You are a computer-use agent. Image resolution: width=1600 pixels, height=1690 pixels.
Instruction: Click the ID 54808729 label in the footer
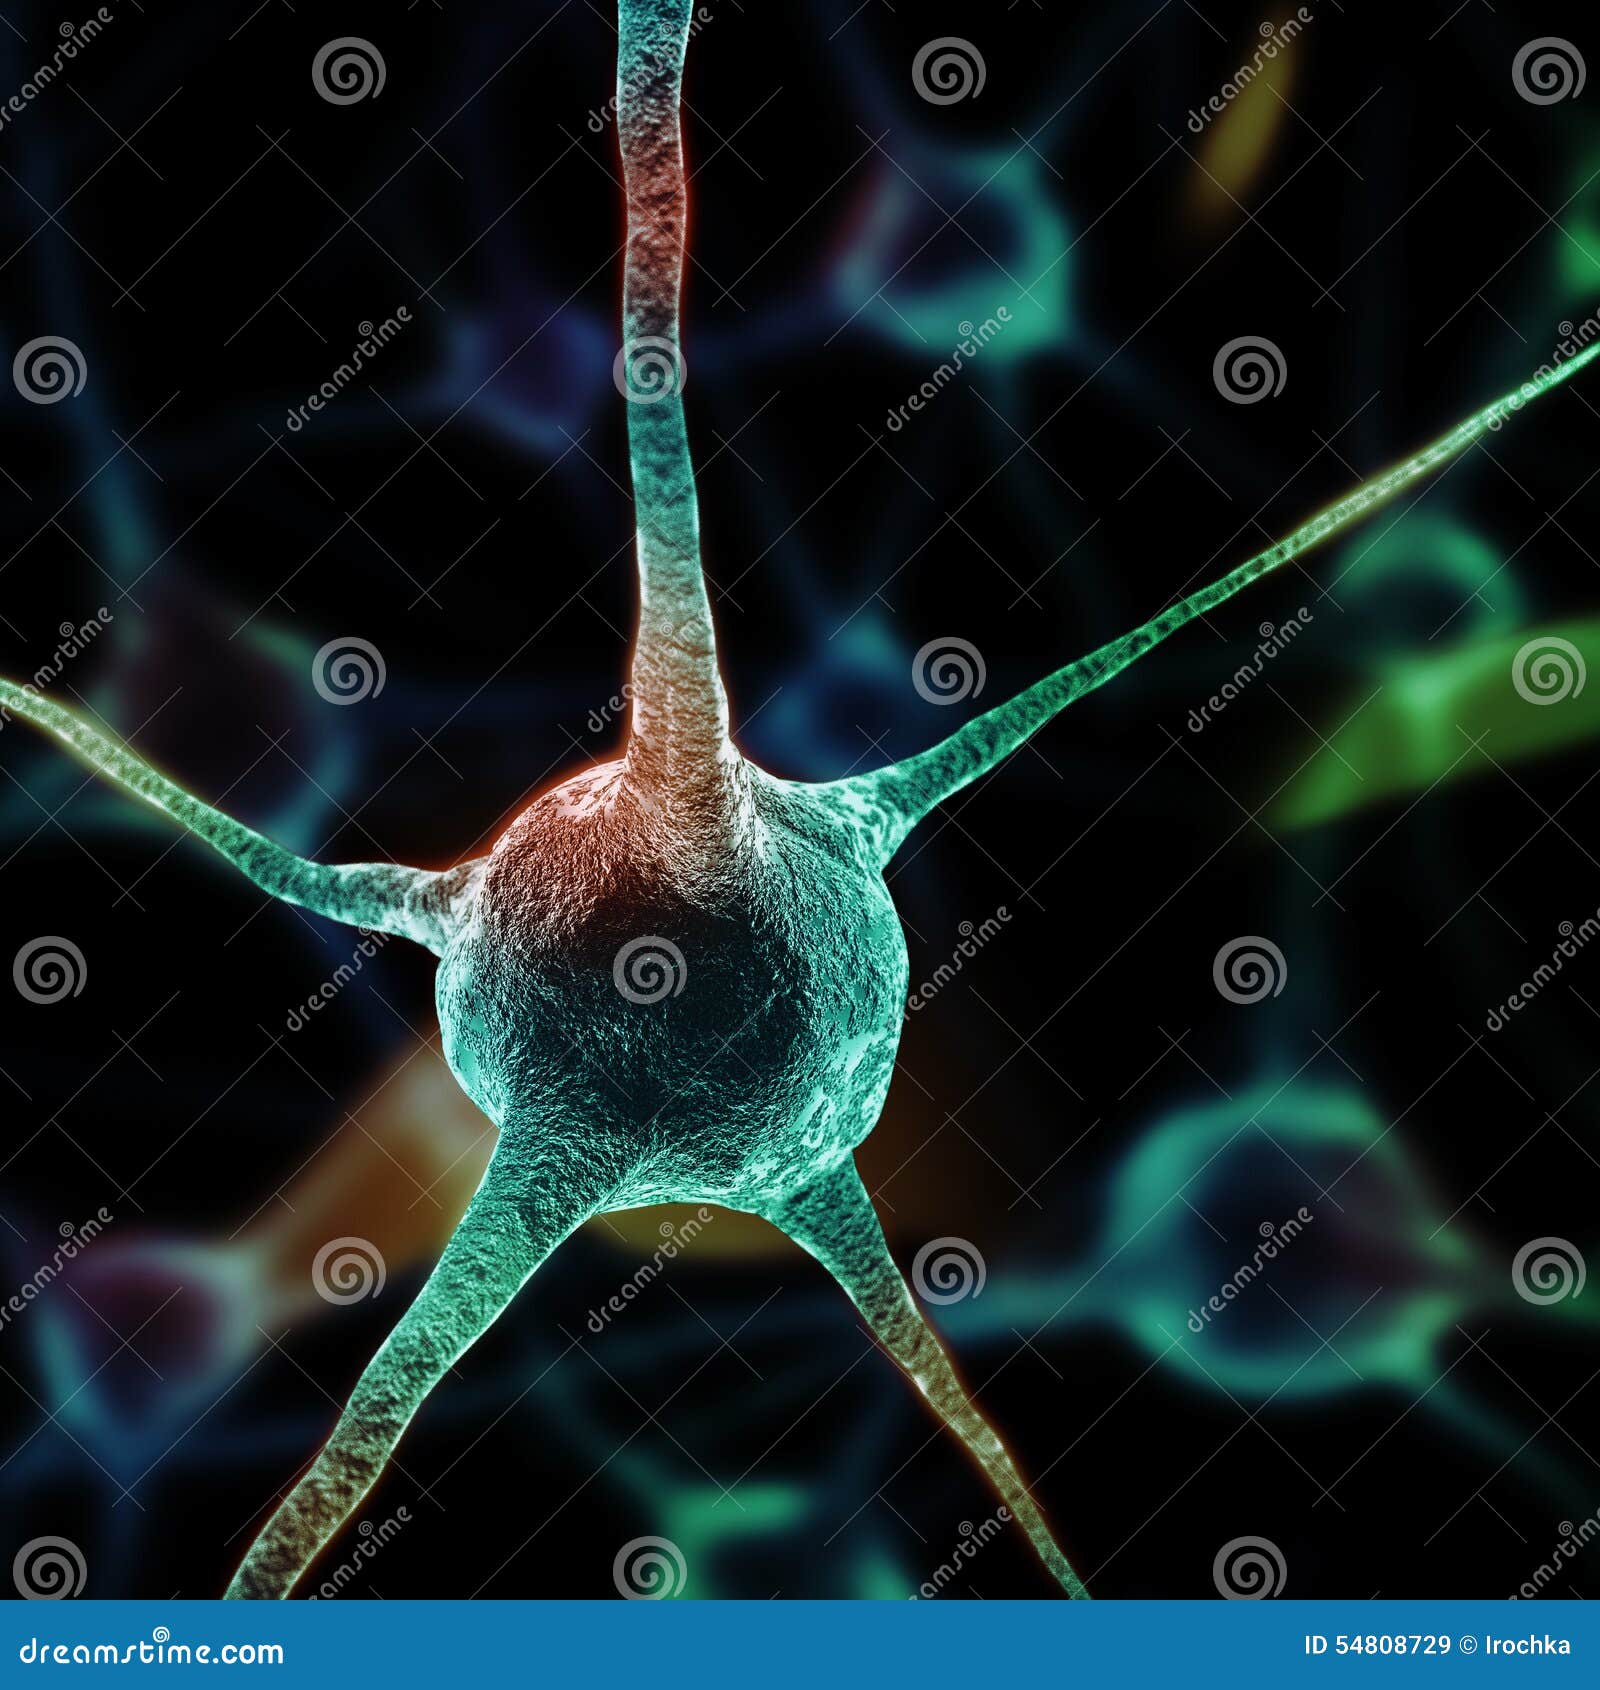[1378, 1645]
